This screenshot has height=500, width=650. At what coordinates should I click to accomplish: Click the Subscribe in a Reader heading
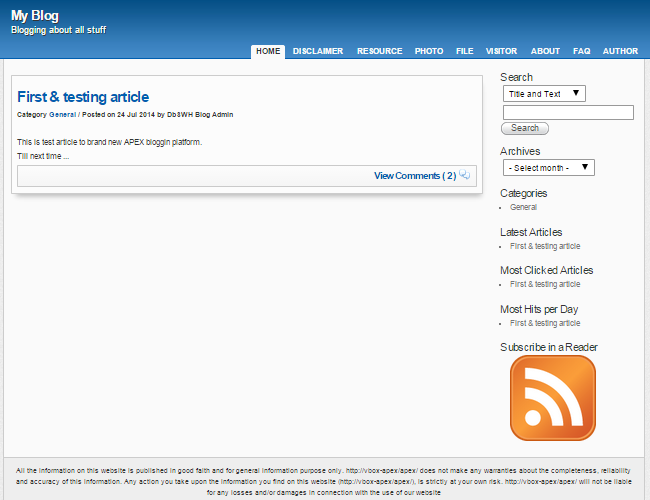549,347
